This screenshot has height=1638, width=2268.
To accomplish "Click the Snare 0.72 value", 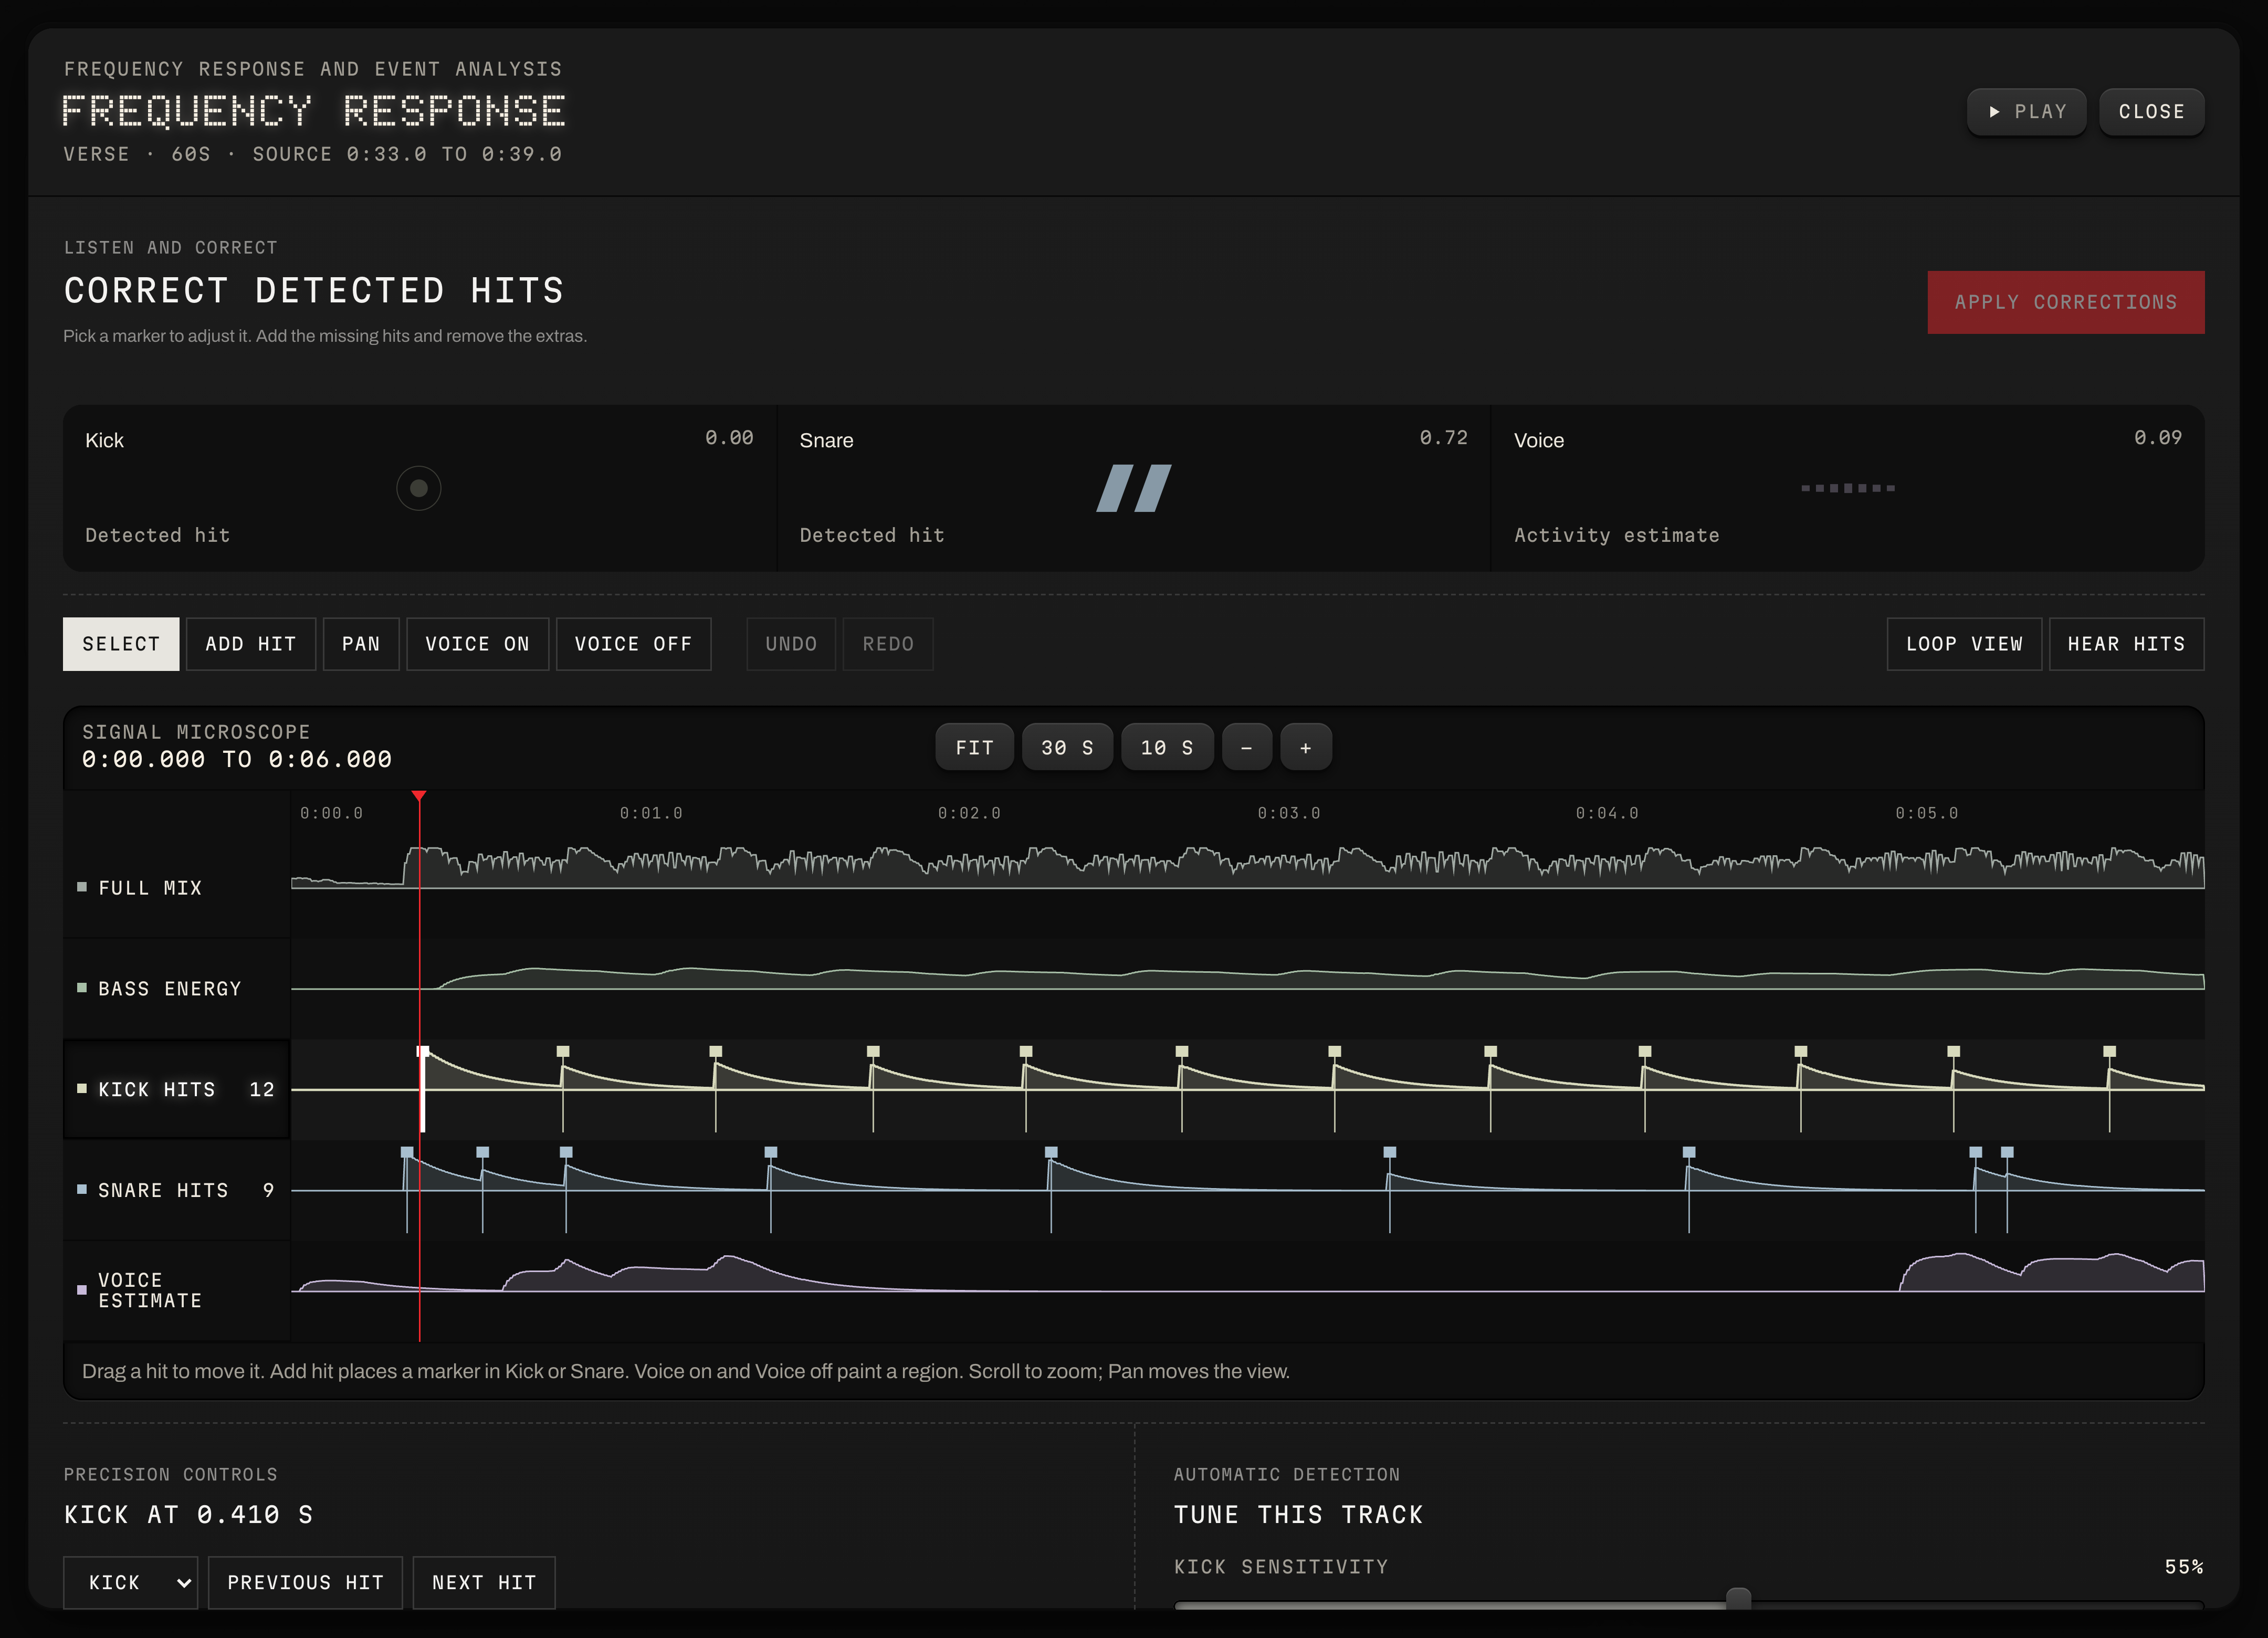I will point(1444,438).
